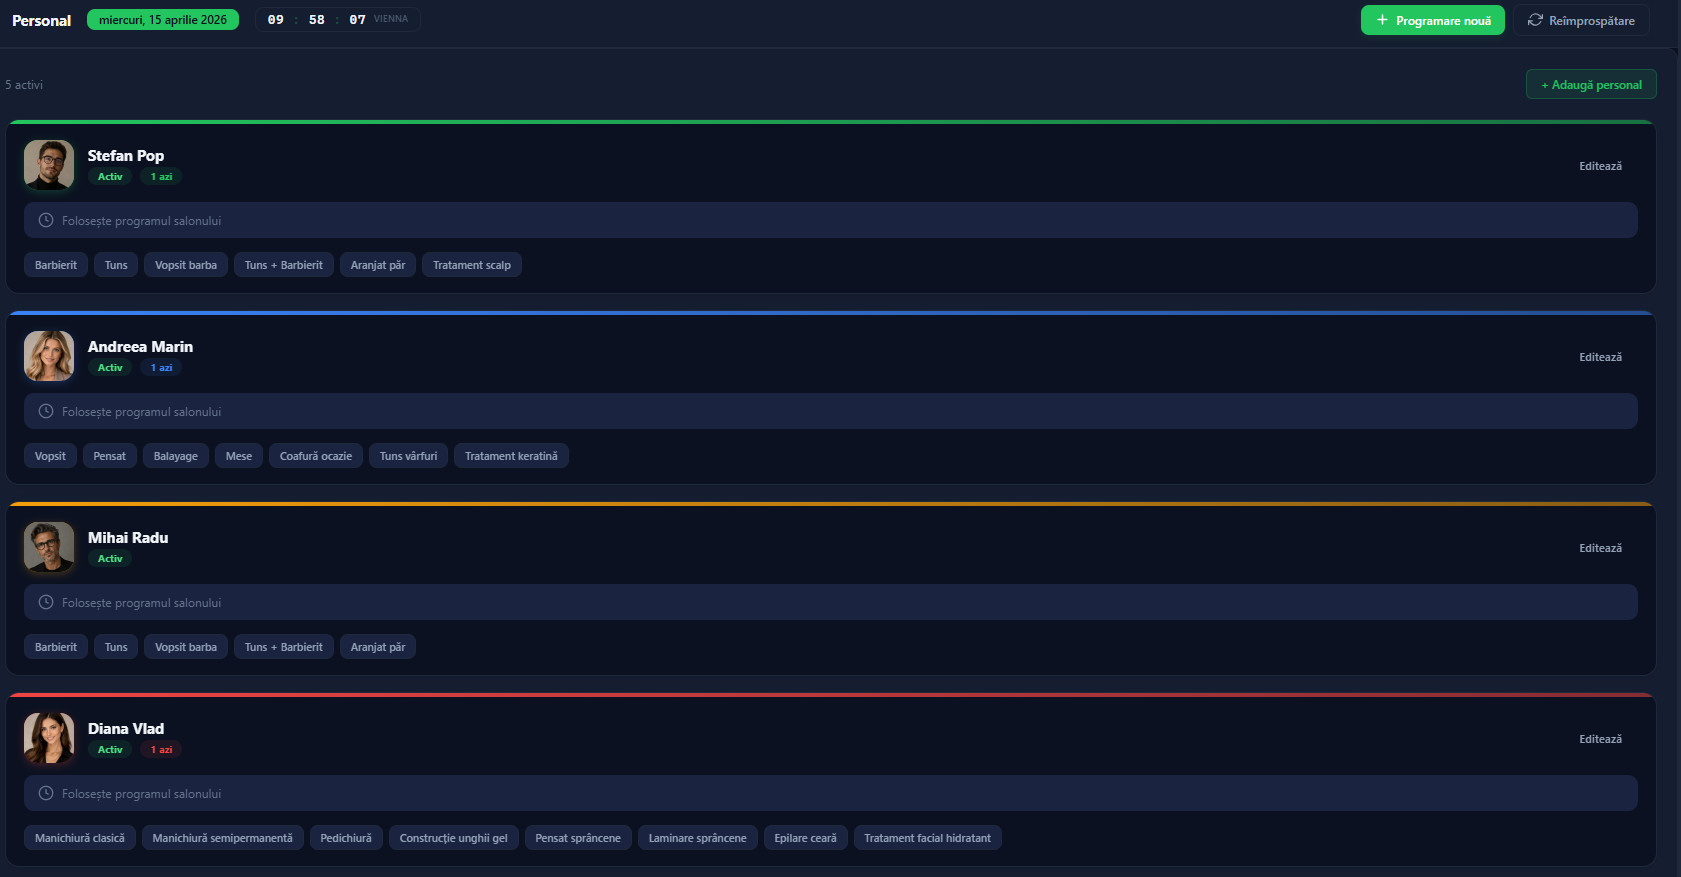1681x877 pixels.
Task: Open Editează on Diana Vlad's card
Action: point(1600,739)
